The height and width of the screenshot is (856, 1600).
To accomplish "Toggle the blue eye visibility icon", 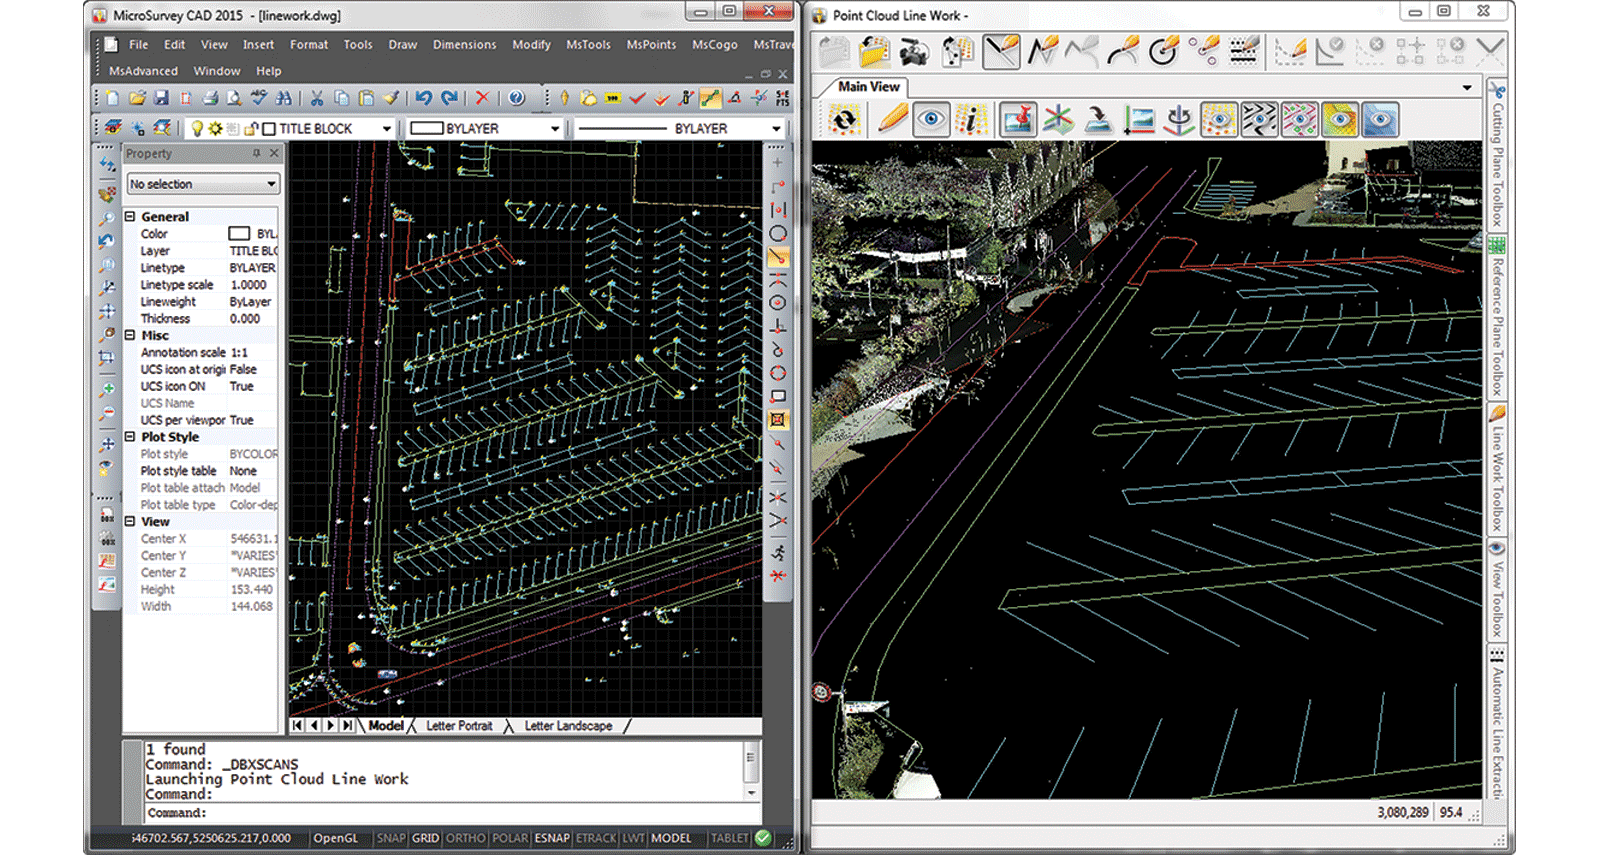I will pyautogui.click(x=1380, y=120).
